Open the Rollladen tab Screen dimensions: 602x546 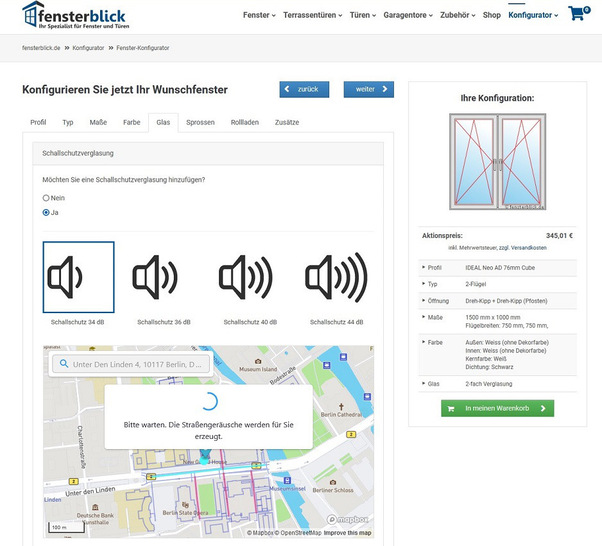click(x=244, y=122)
